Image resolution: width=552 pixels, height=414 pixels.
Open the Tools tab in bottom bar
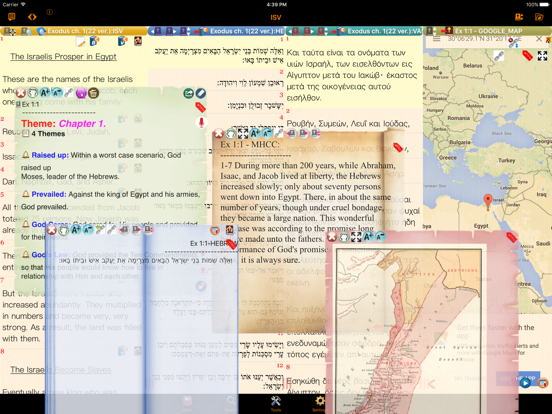tap(276, 403)
